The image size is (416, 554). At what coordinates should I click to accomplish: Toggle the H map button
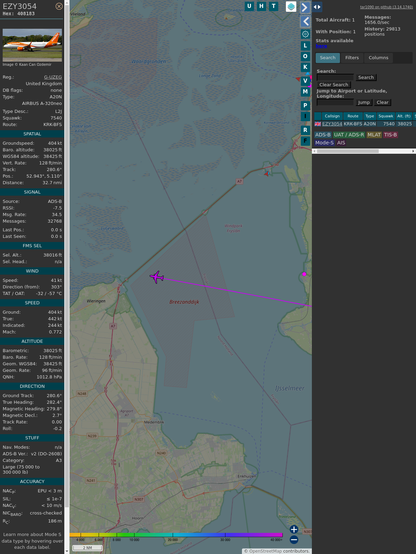pyautogui.click(x=261, y=6)
